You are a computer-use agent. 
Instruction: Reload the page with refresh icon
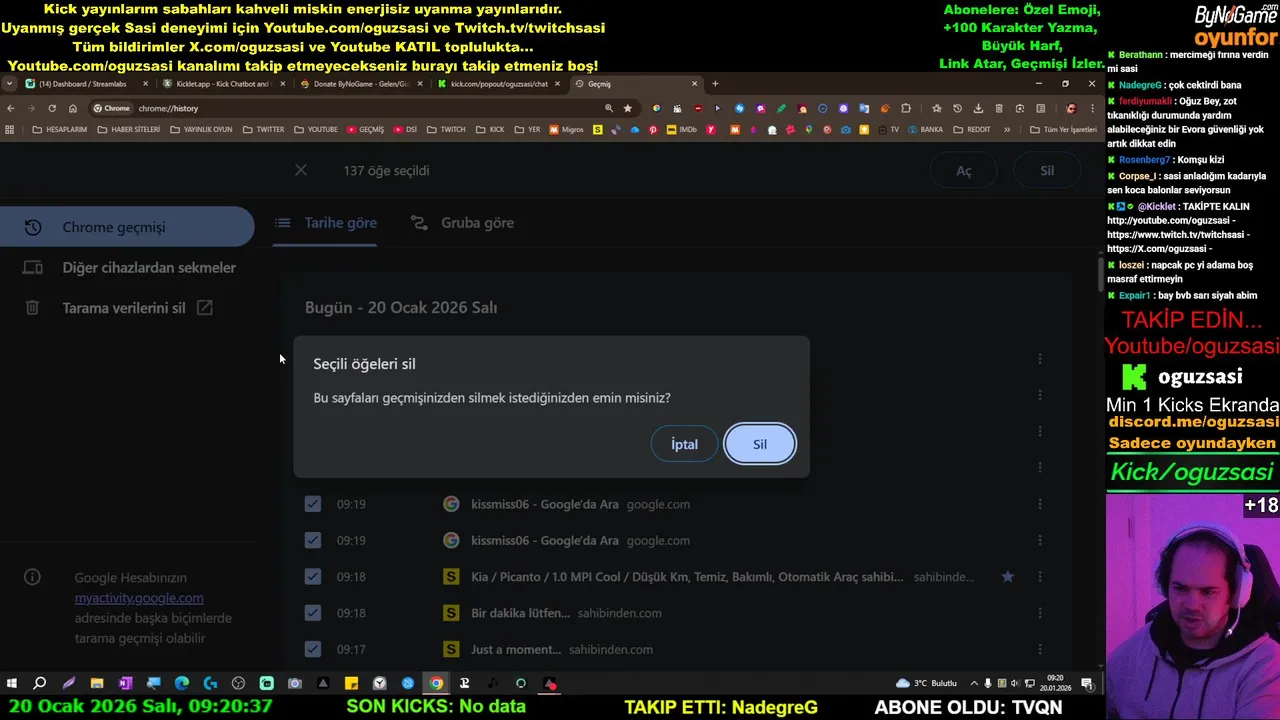click(52, 108)
